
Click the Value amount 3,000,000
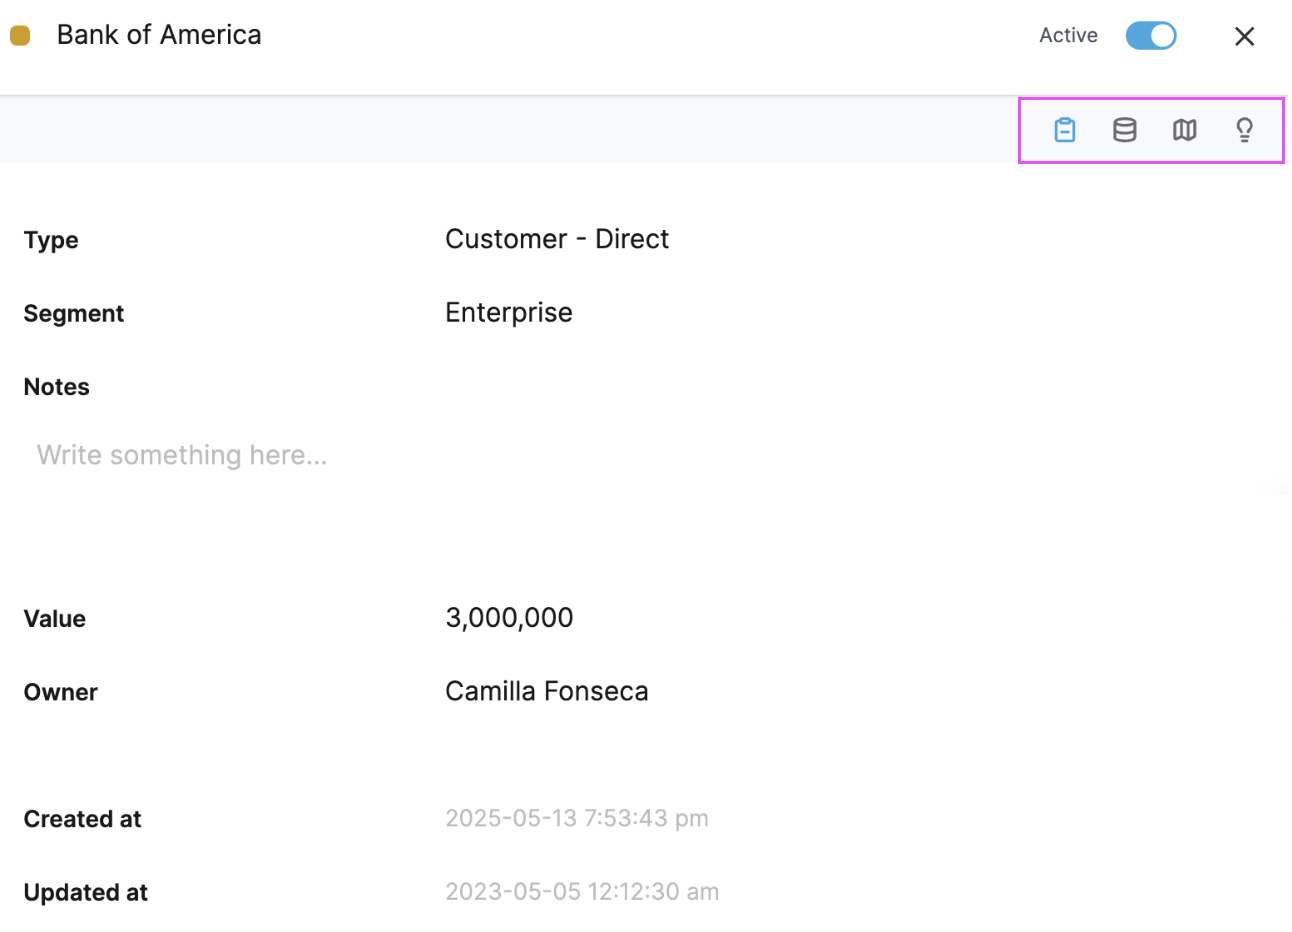509,618
